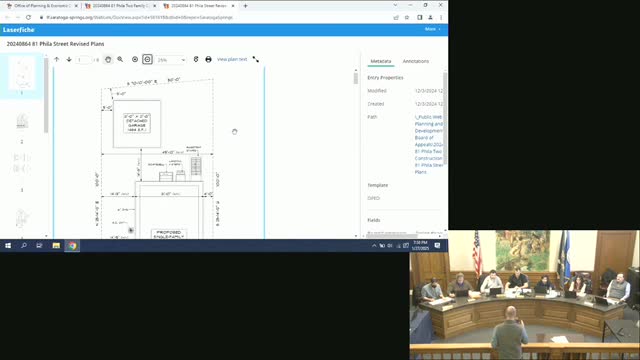Open the browser profile icon

430,18
